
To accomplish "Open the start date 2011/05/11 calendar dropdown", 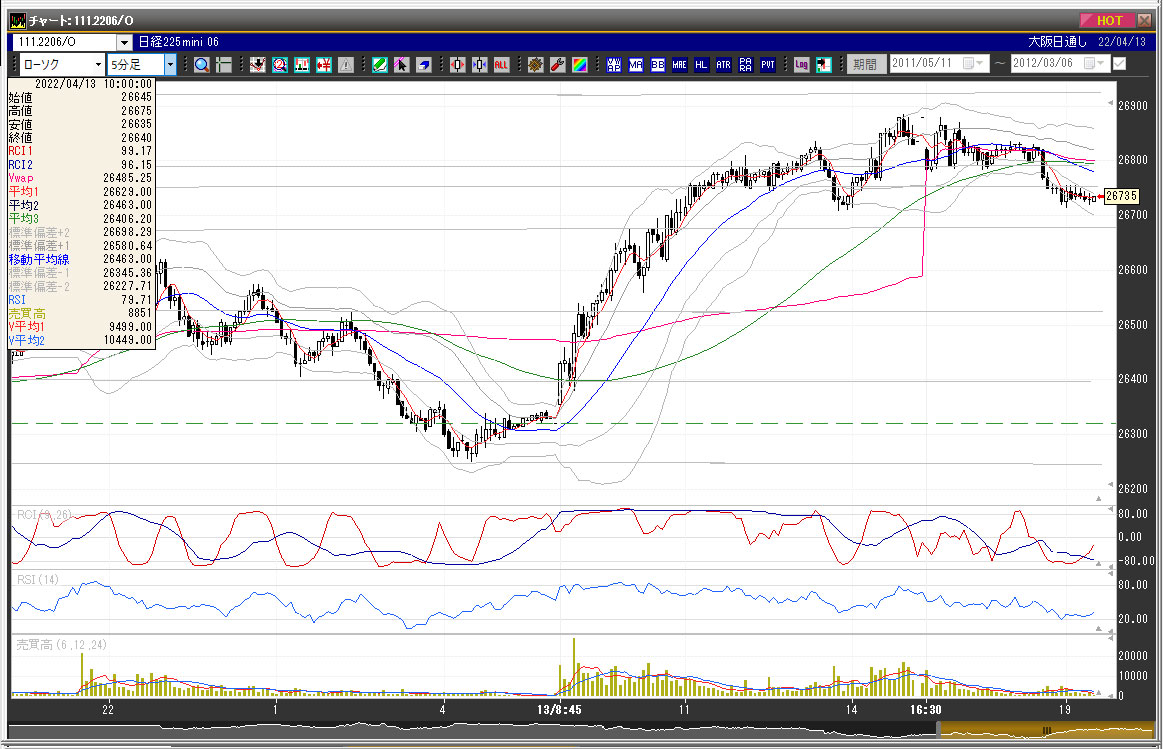I will point(972,64).
